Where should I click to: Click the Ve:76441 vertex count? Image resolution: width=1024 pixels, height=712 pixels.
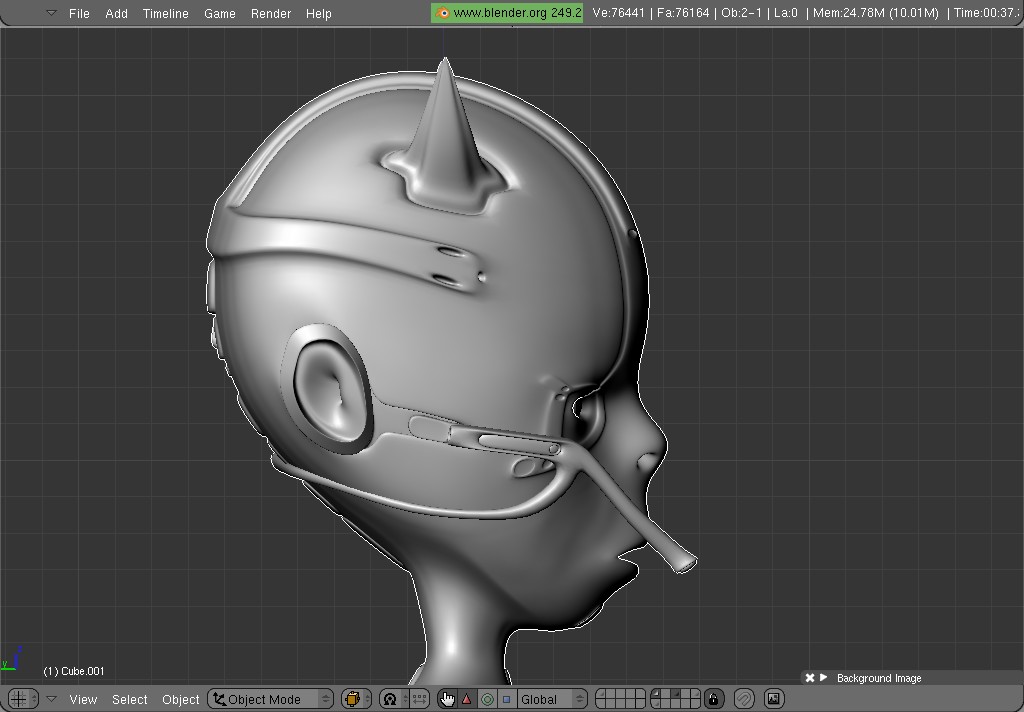click(618, 12)
